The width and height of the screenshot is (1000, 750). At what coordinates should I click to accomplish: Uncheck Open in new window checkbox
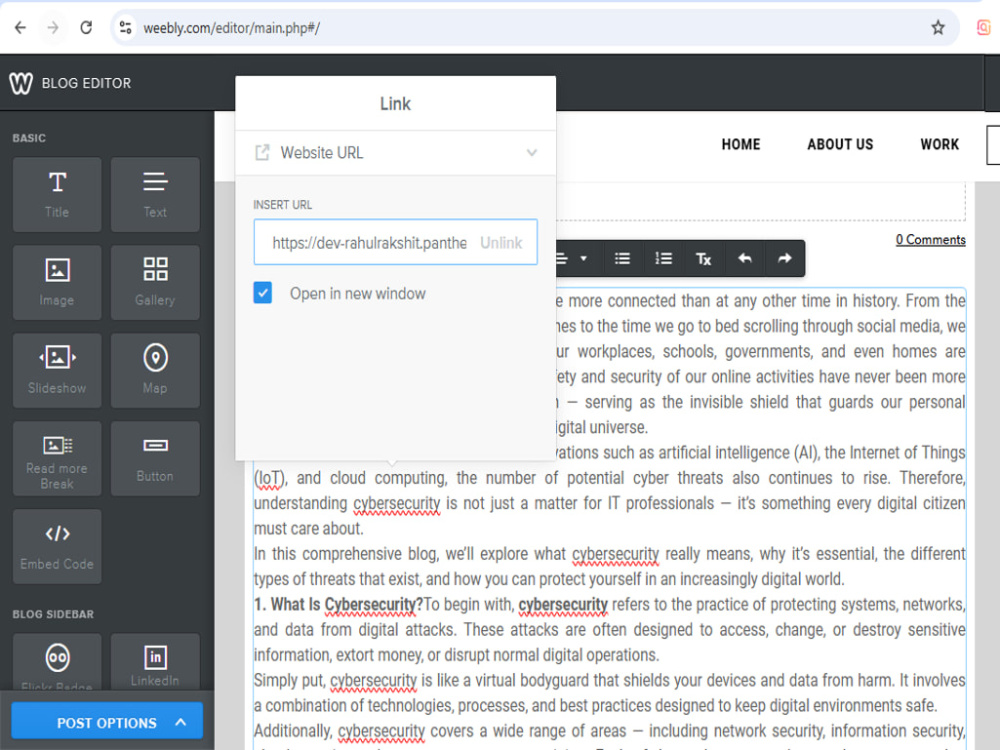tap(263, 293)
